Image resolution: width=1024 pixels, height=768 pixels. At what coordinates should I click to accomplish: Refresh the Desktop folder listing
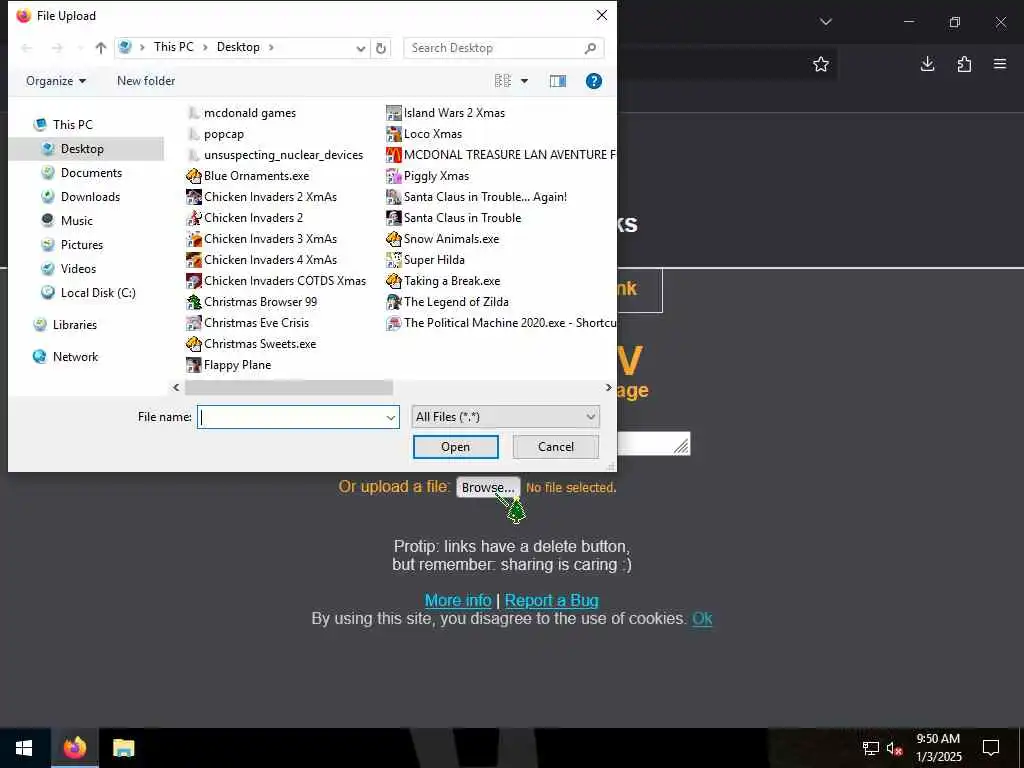point(381,48)
